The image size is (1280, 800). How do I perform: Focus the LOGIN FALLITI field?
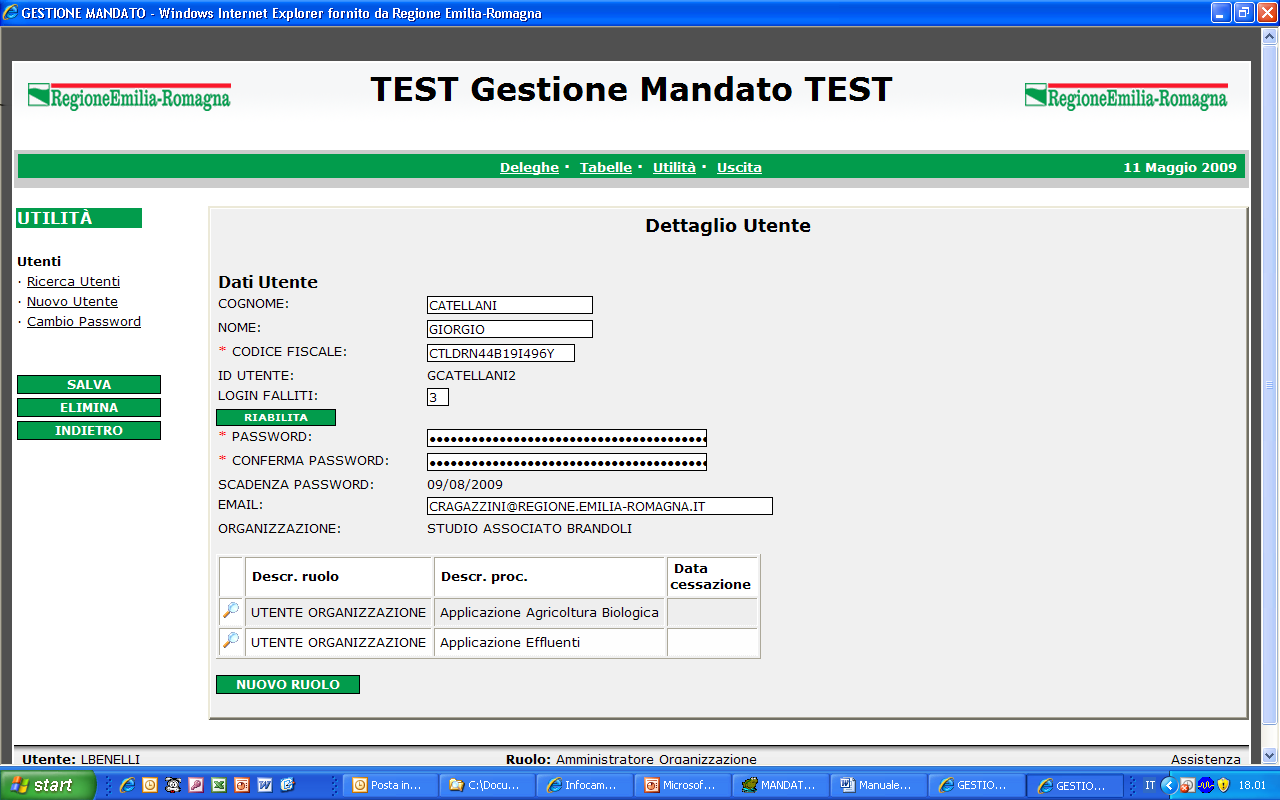(x=438, y=397)
